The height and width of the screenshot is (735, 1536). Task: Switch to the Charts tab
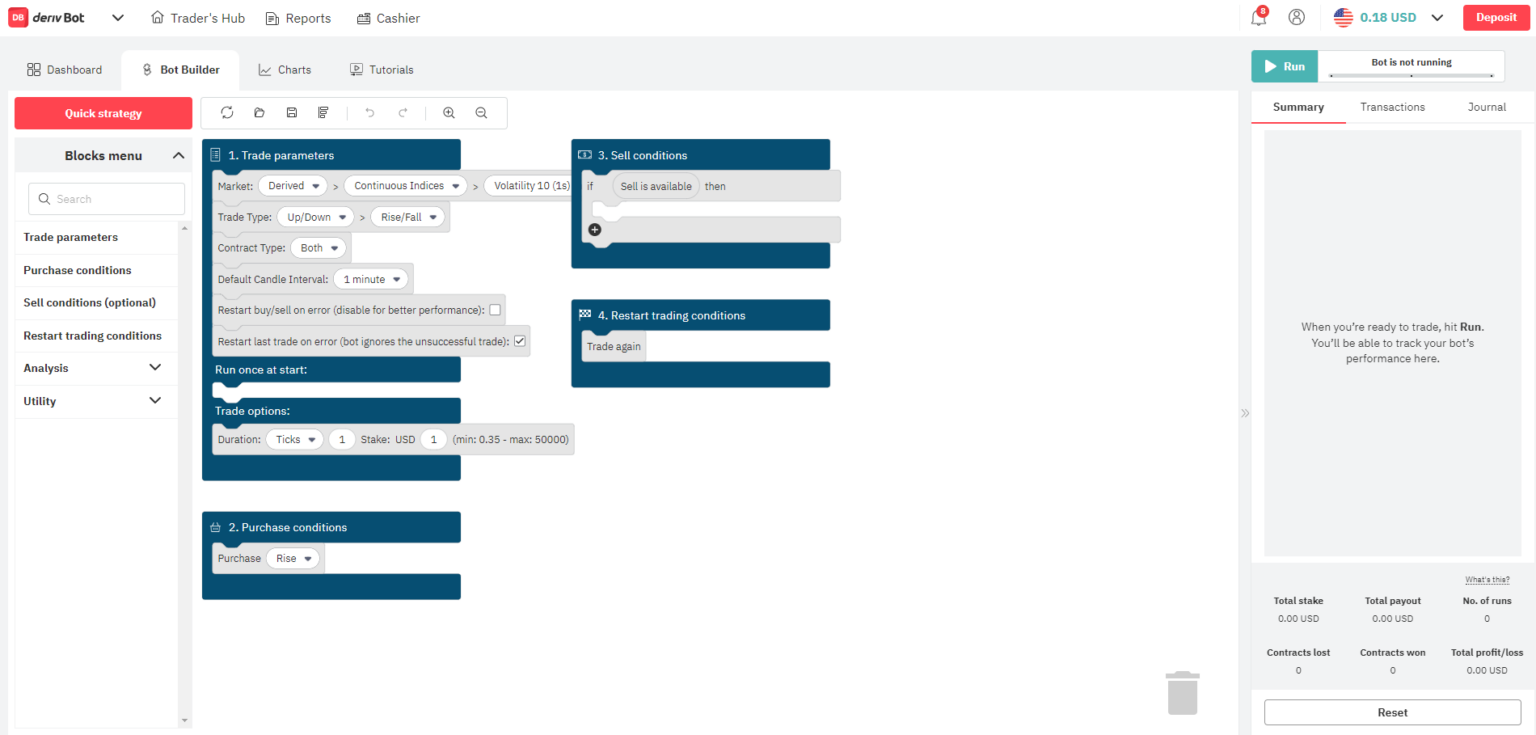click(x=284, y=70)
